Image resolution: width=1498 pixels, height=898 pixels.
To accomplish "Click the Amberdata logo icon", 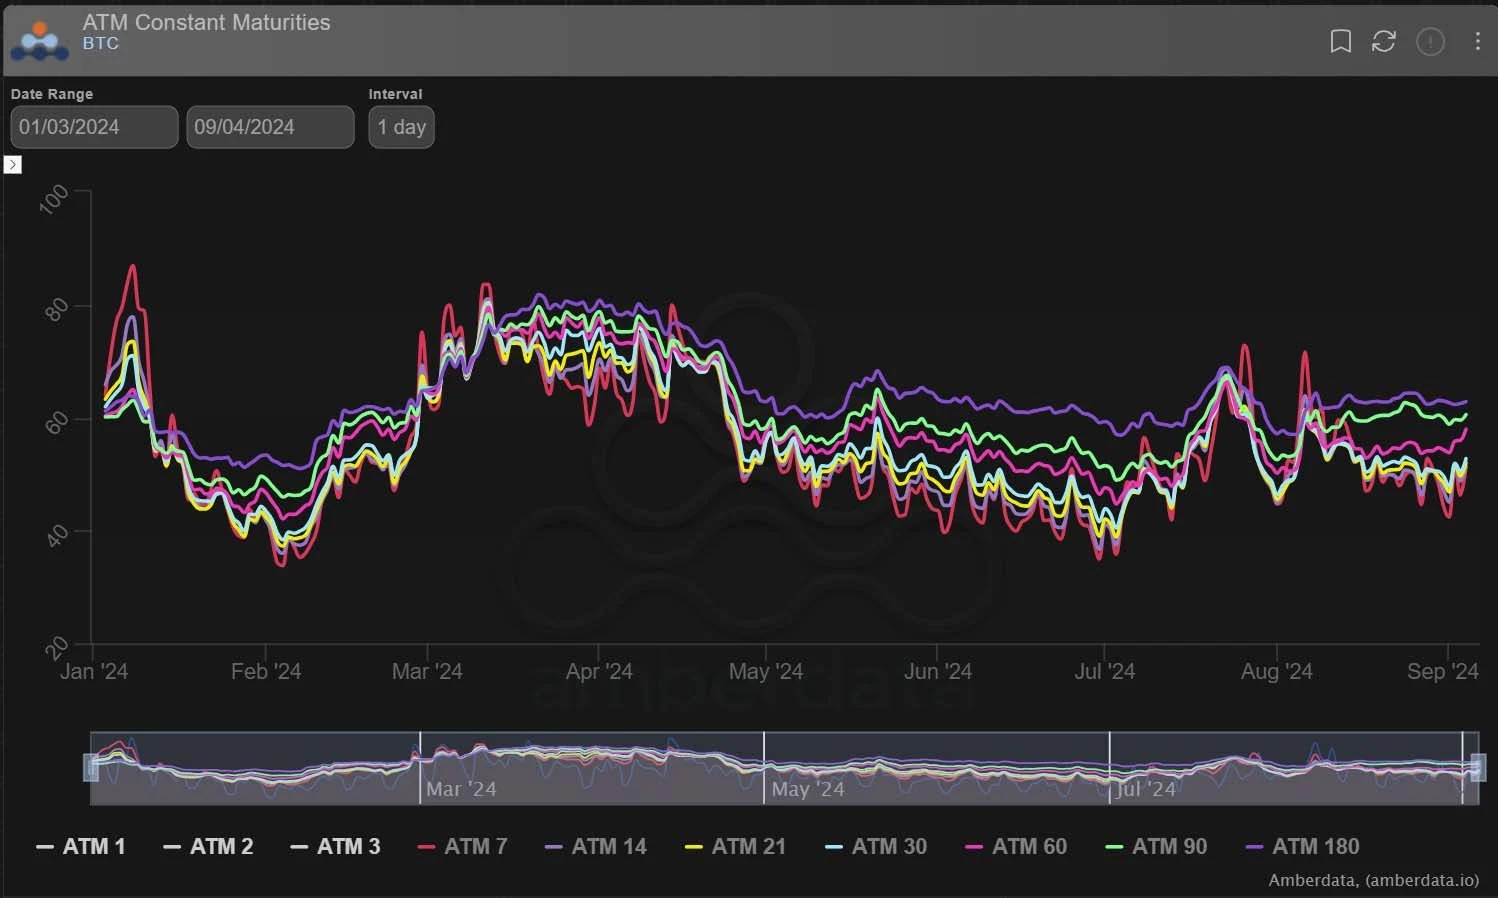I will [39, 40].
